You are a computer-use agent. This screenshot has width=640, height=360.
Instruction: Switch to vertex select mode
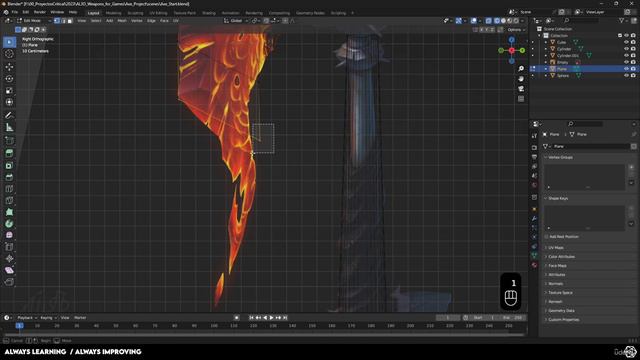point(57,20)
